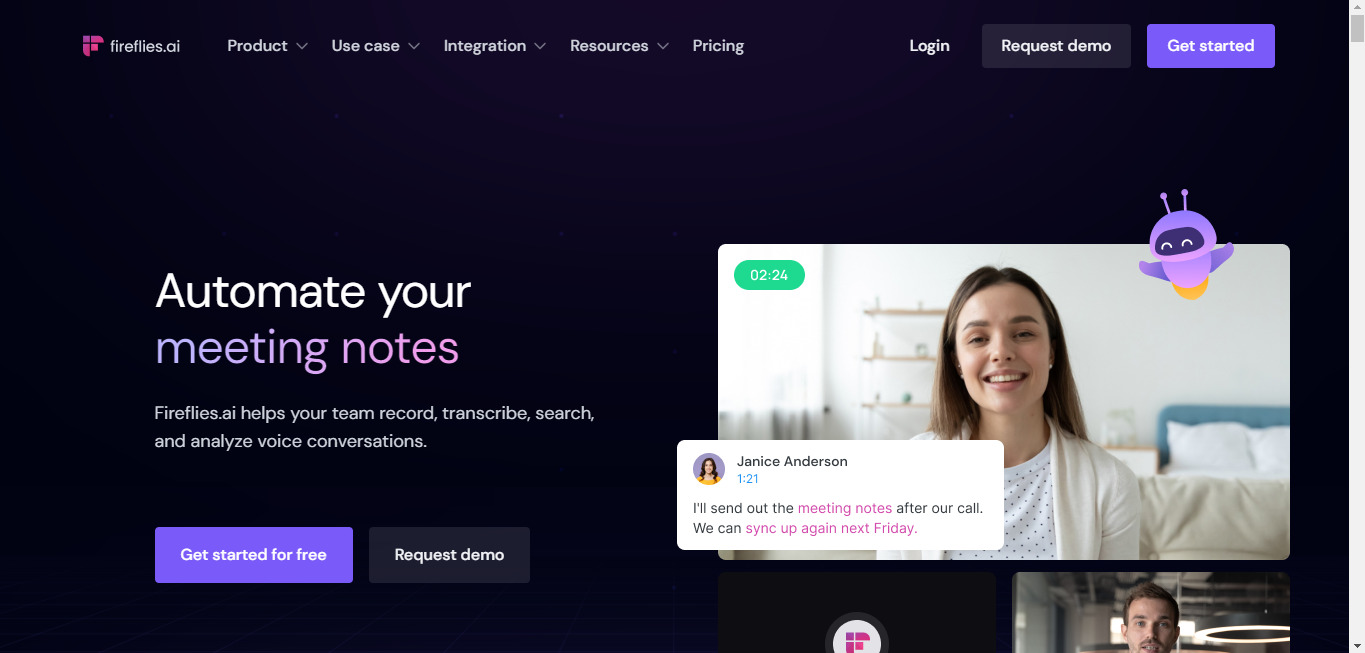This screenshot has width=1365, height=653.
Task: Expand the Use case dropdown chevron
Action: pyautogui.click(x=414, y=46)
